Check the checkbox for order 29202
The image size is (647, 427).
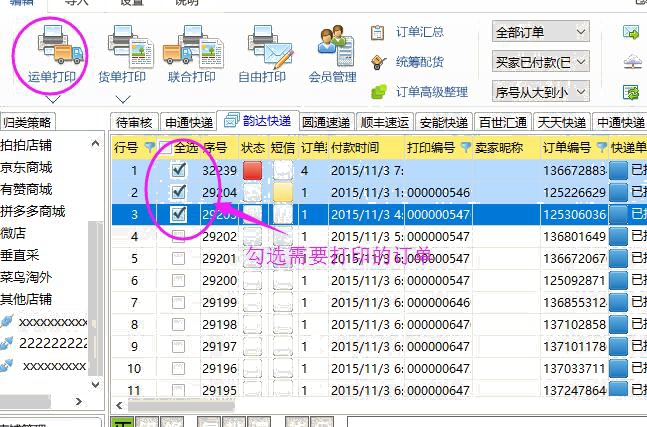(x=179, y=236)
